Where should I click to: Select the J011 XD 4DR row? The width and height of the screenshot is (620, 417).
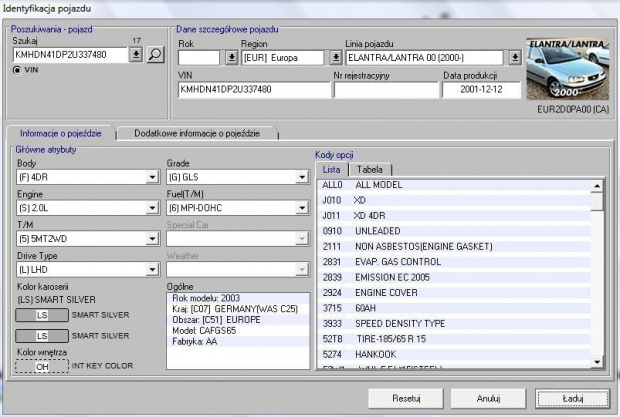[454, 216]
